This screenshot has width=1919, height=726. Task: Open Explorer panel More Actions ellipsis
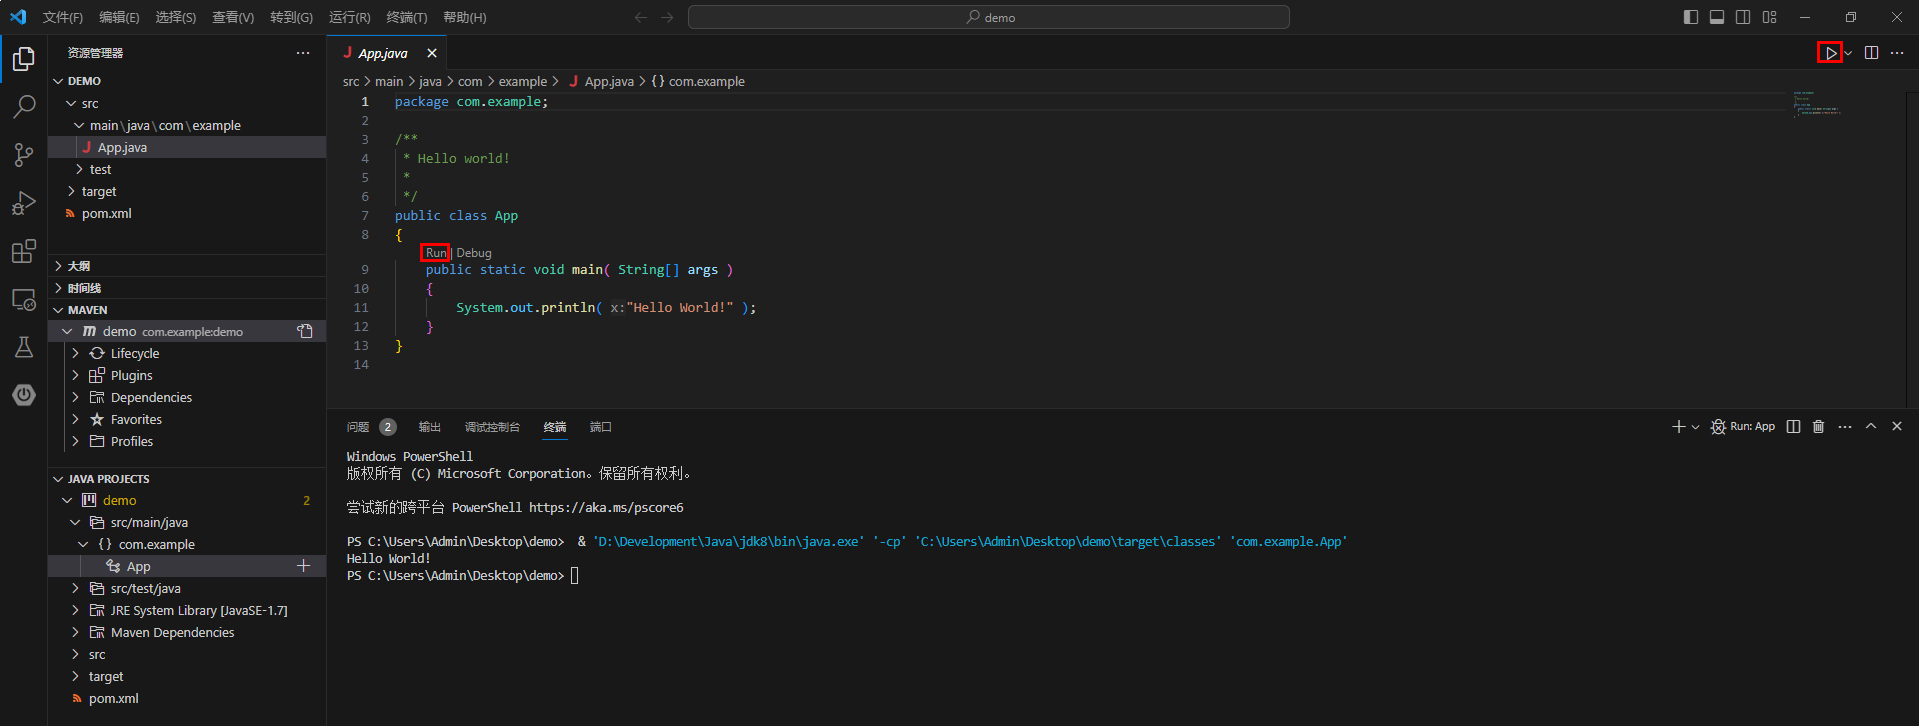[x=303, y=53]
